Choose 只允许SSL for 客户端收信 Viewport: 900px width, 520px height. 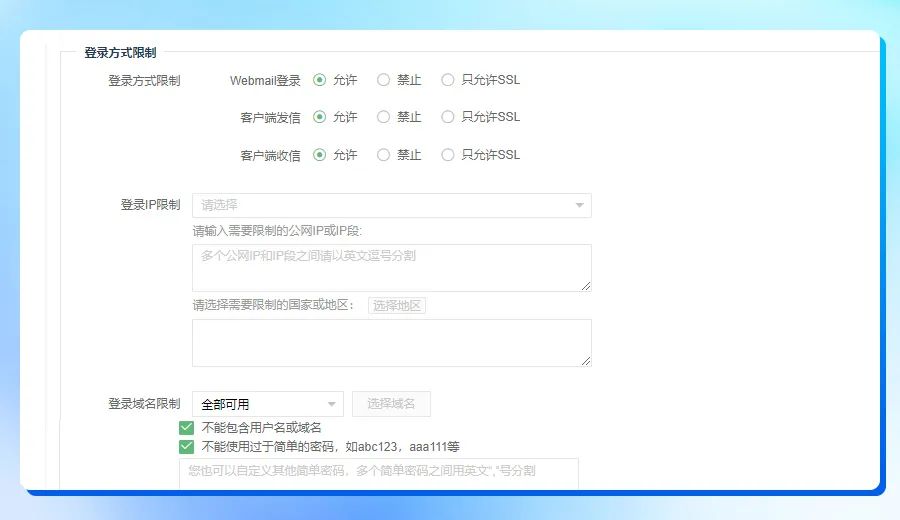pos(448,155)
